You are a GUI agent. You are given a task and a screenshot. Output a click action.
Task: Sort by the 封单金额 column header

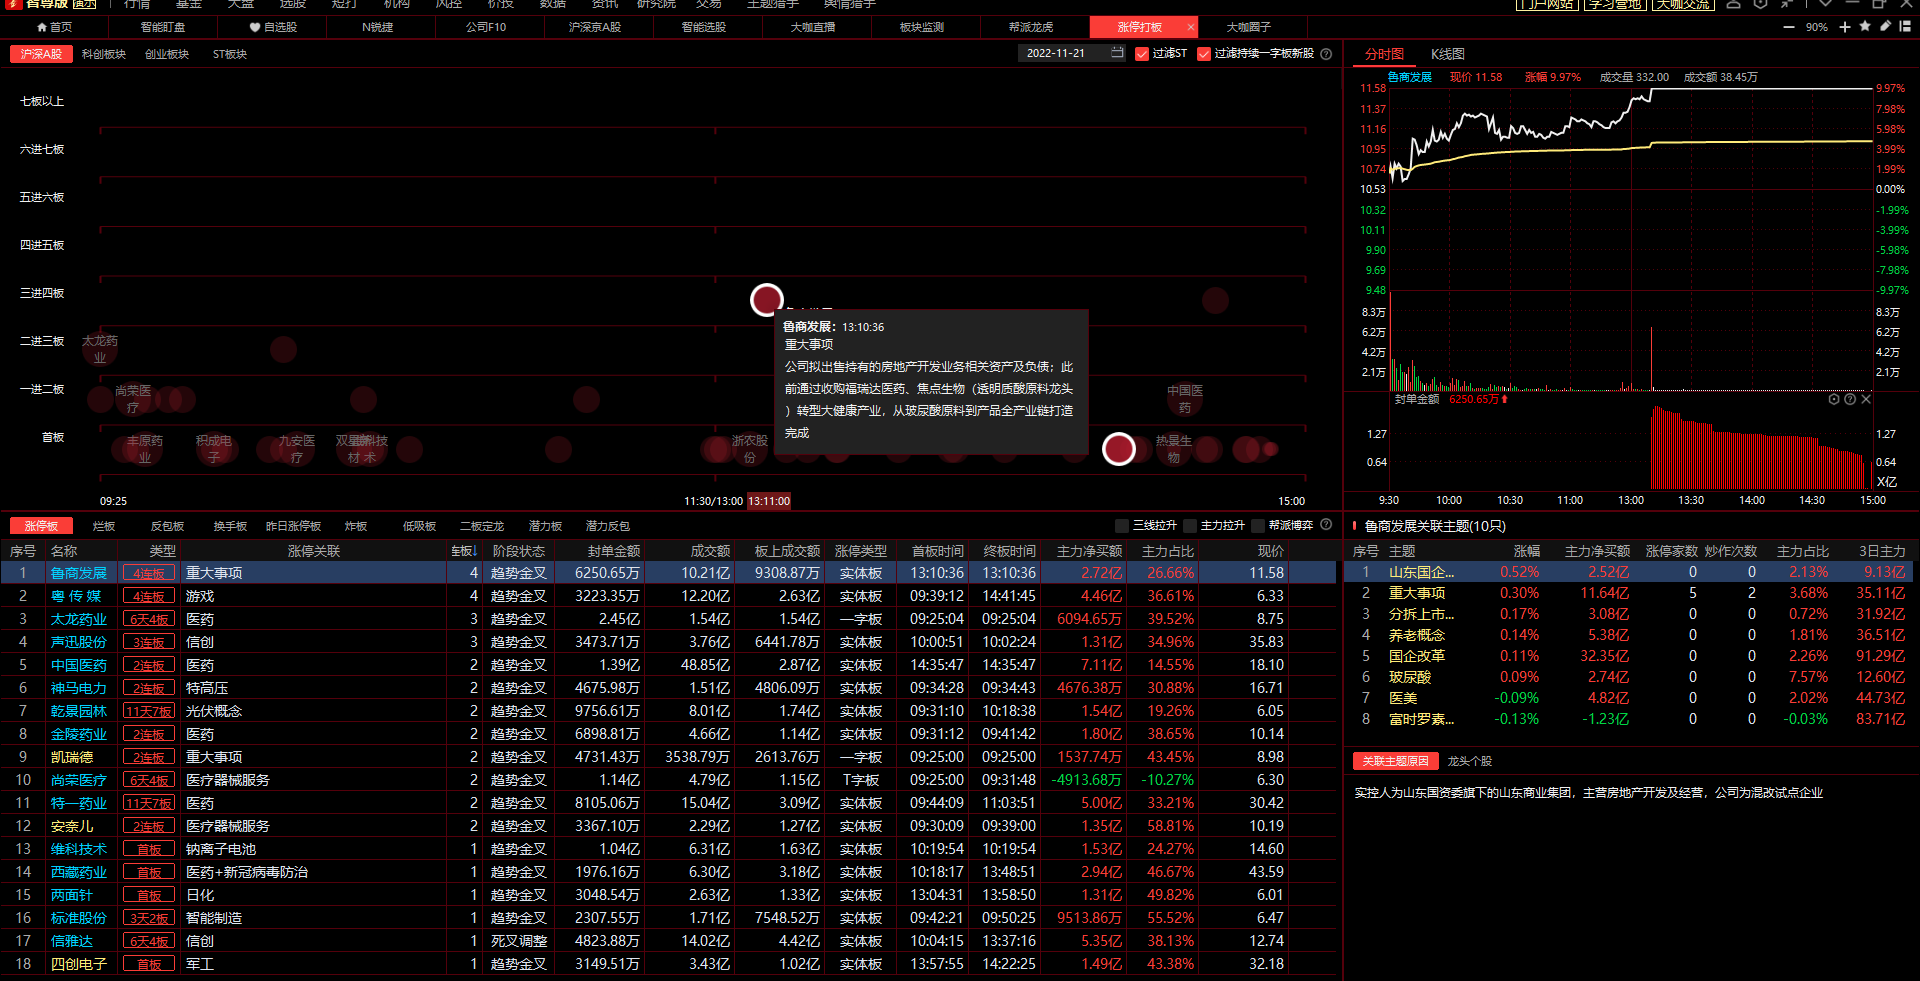coord(614,551)
